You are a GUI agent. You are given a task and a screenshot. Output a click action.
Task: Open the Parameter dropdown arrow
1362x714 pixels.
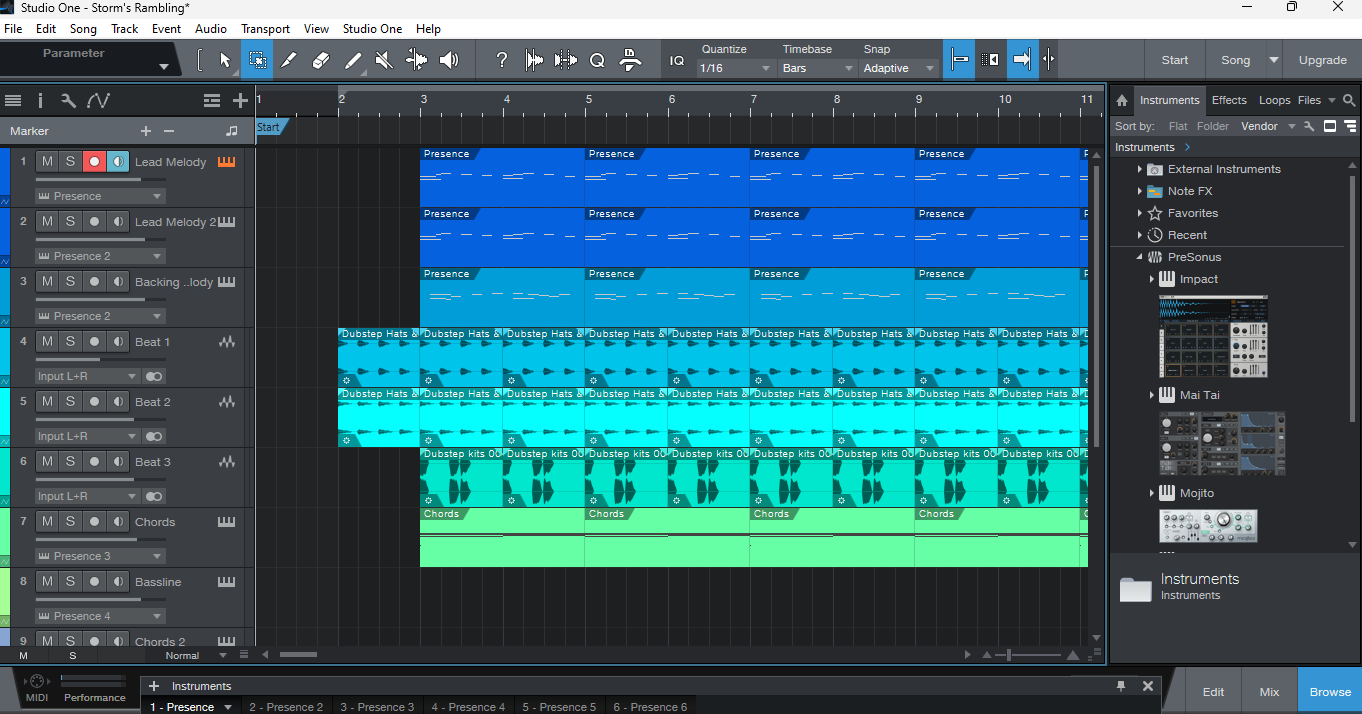(164, 67)
